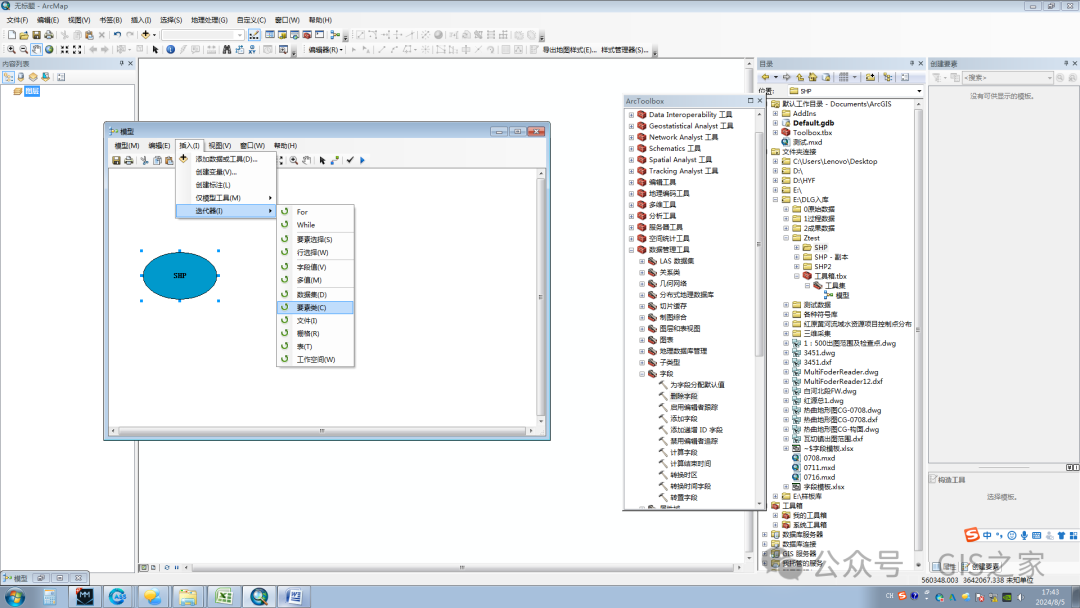Zoom to full extent globe

point(49,50)
